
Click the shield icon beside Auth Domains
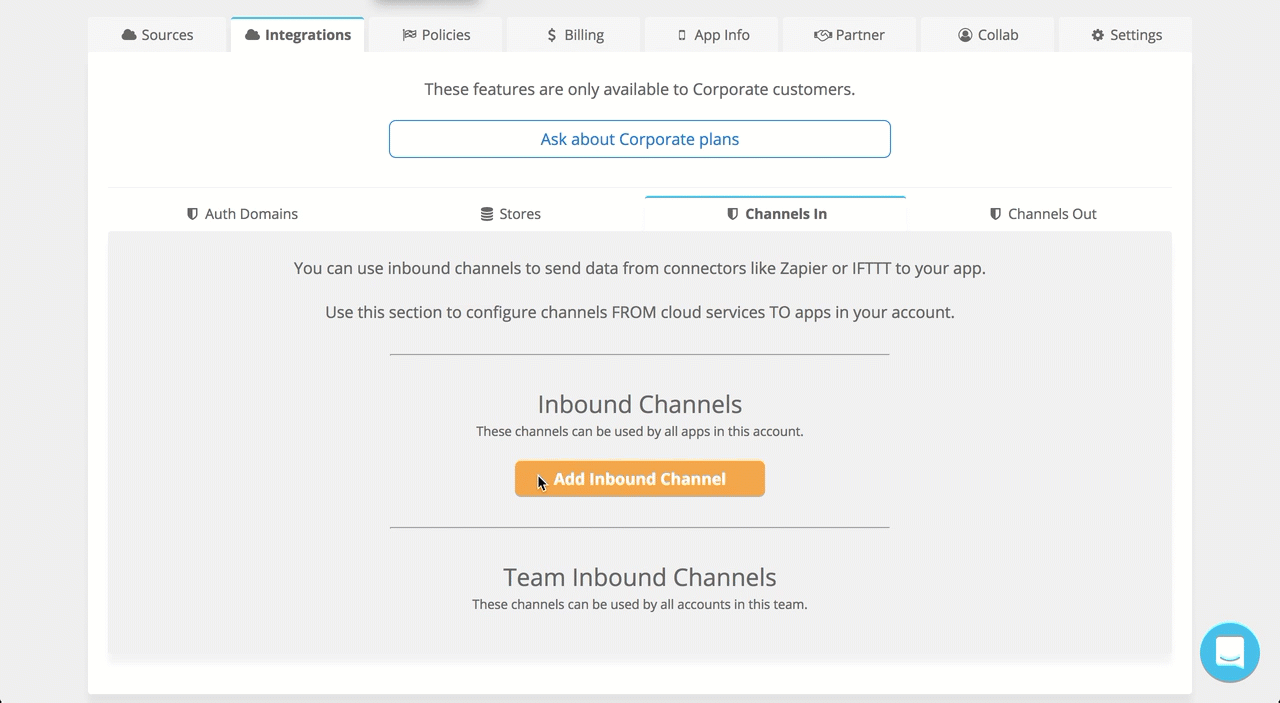tap(193, 214)
